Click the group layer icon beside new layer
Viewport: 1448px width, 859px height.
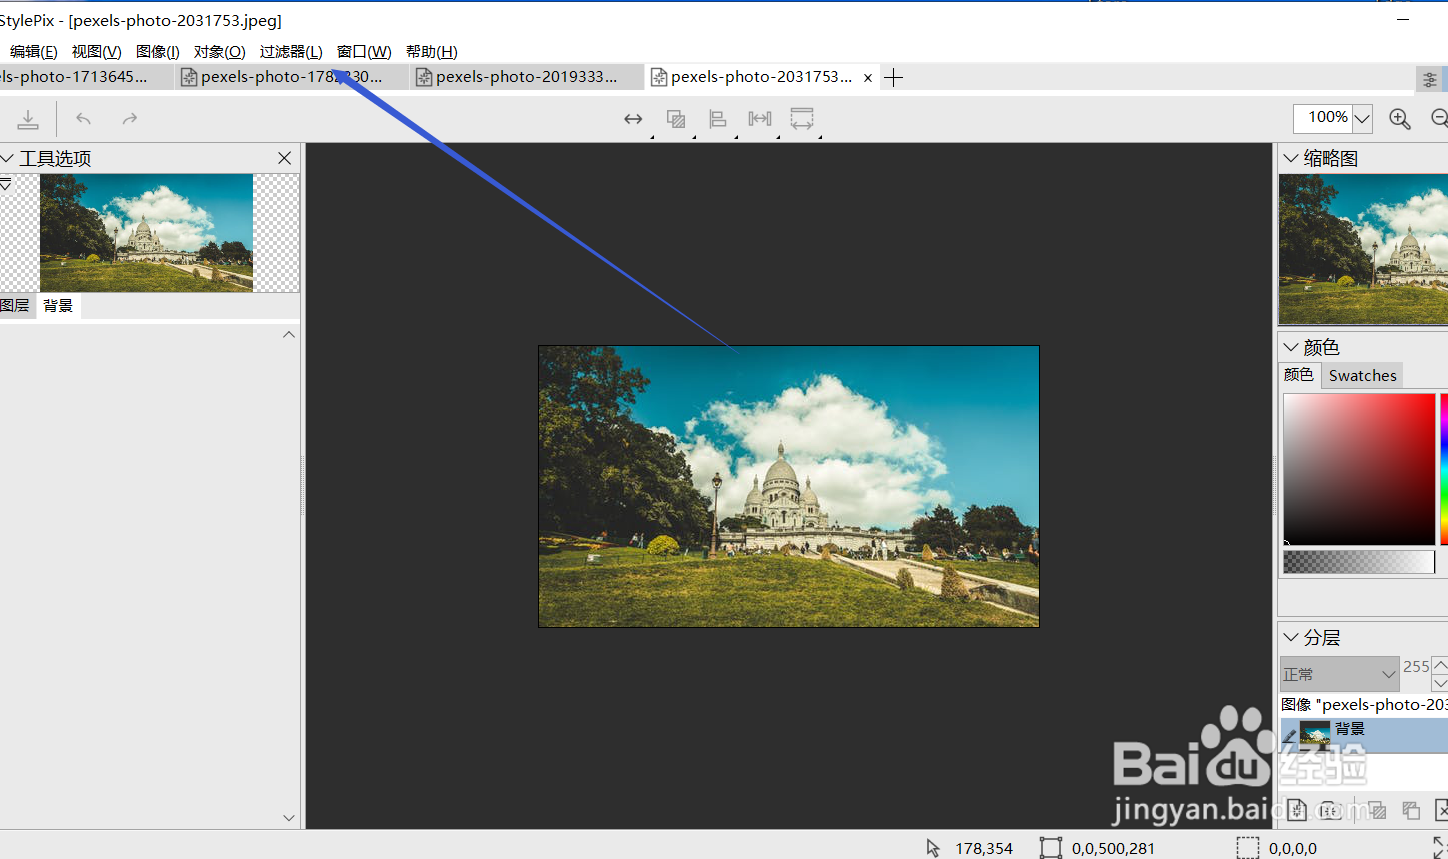coord(1331,810)
